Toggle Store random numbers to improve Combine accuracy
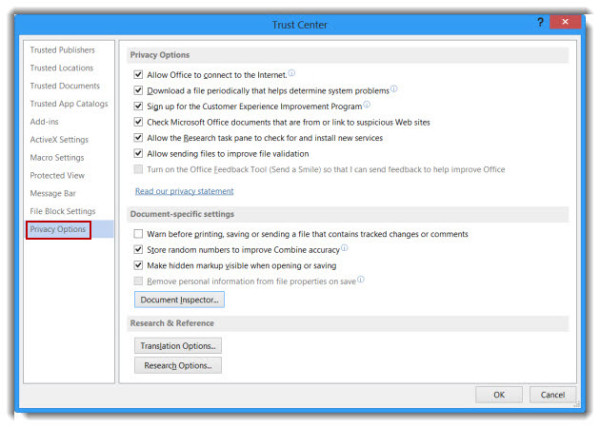 [138, 249]
